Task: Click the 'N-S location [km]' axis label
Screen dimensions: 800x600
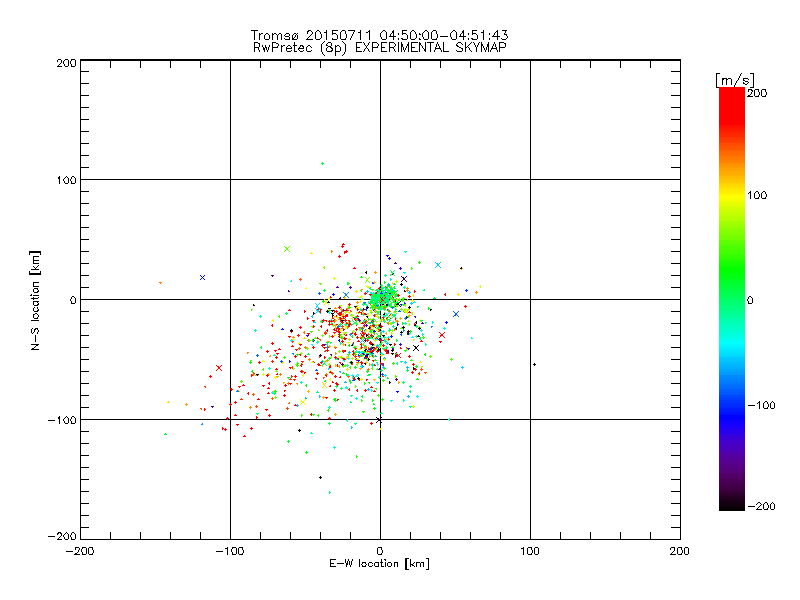Action: pos(35,301)
